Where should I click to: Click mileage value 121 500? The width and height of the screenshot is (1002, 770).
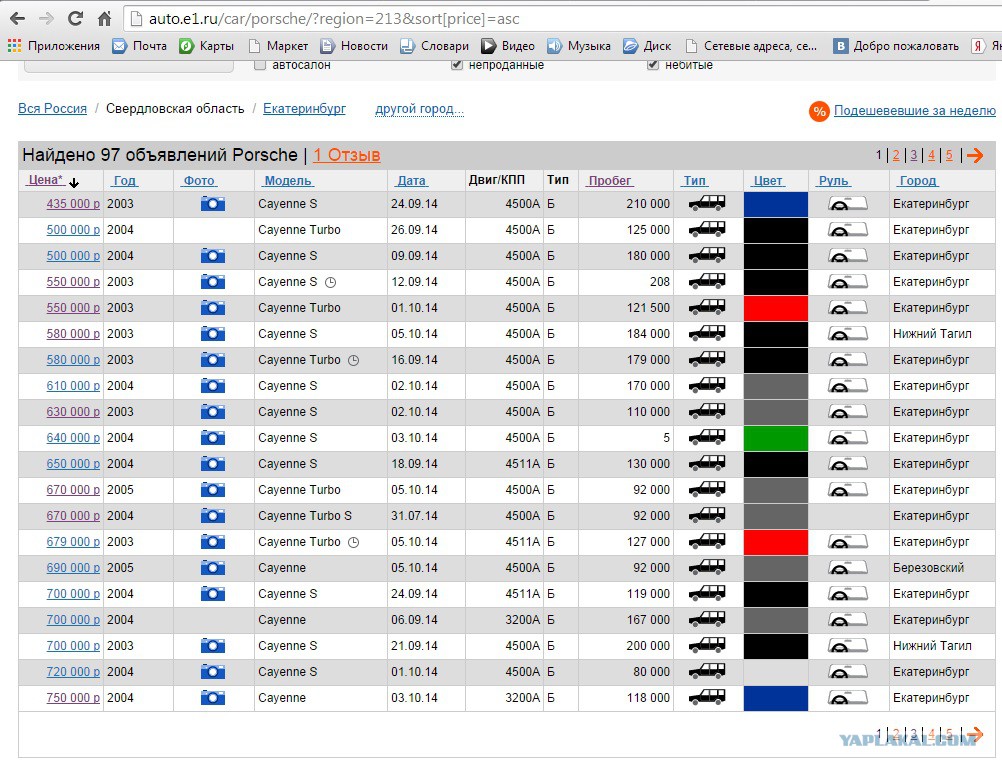coord(648,307)
